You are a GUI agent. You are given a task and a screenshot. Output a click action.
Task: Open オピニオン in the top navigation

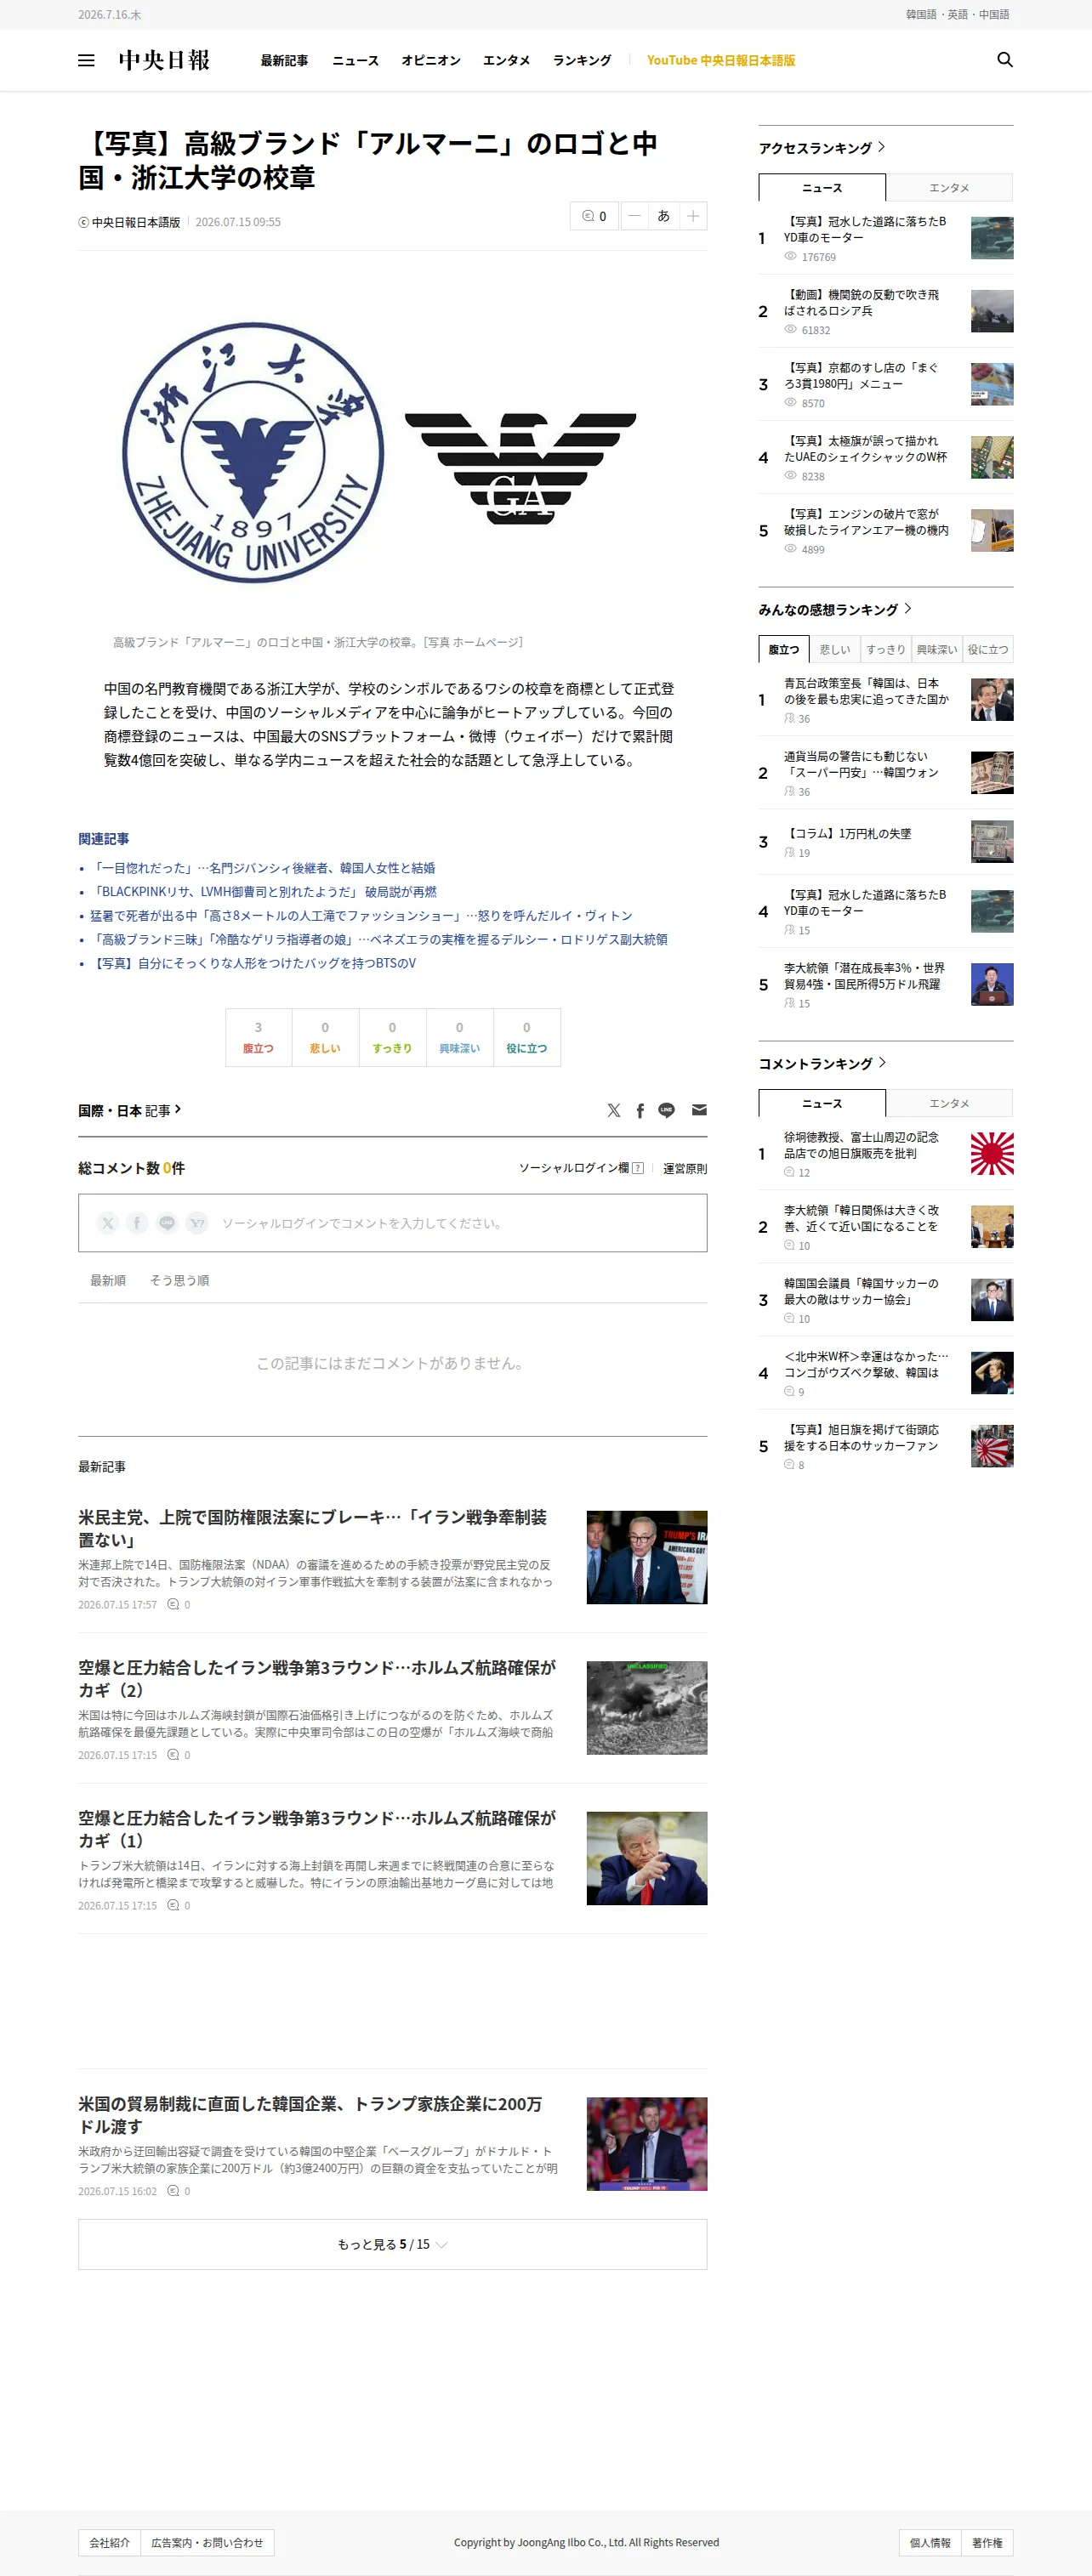[431, 60]
